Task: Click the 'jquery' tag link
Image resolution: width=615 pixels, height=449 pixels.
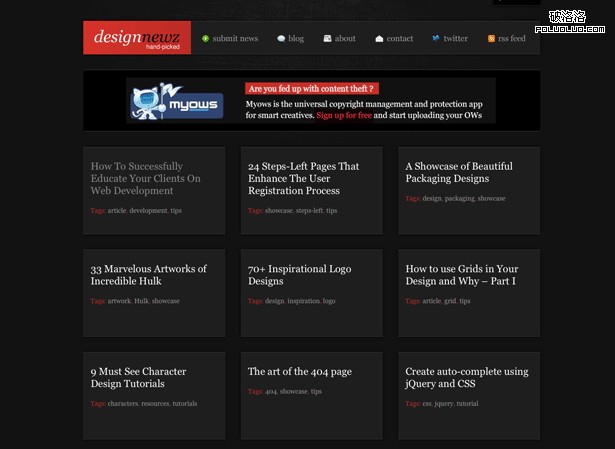Action: [x=444, y=404]
